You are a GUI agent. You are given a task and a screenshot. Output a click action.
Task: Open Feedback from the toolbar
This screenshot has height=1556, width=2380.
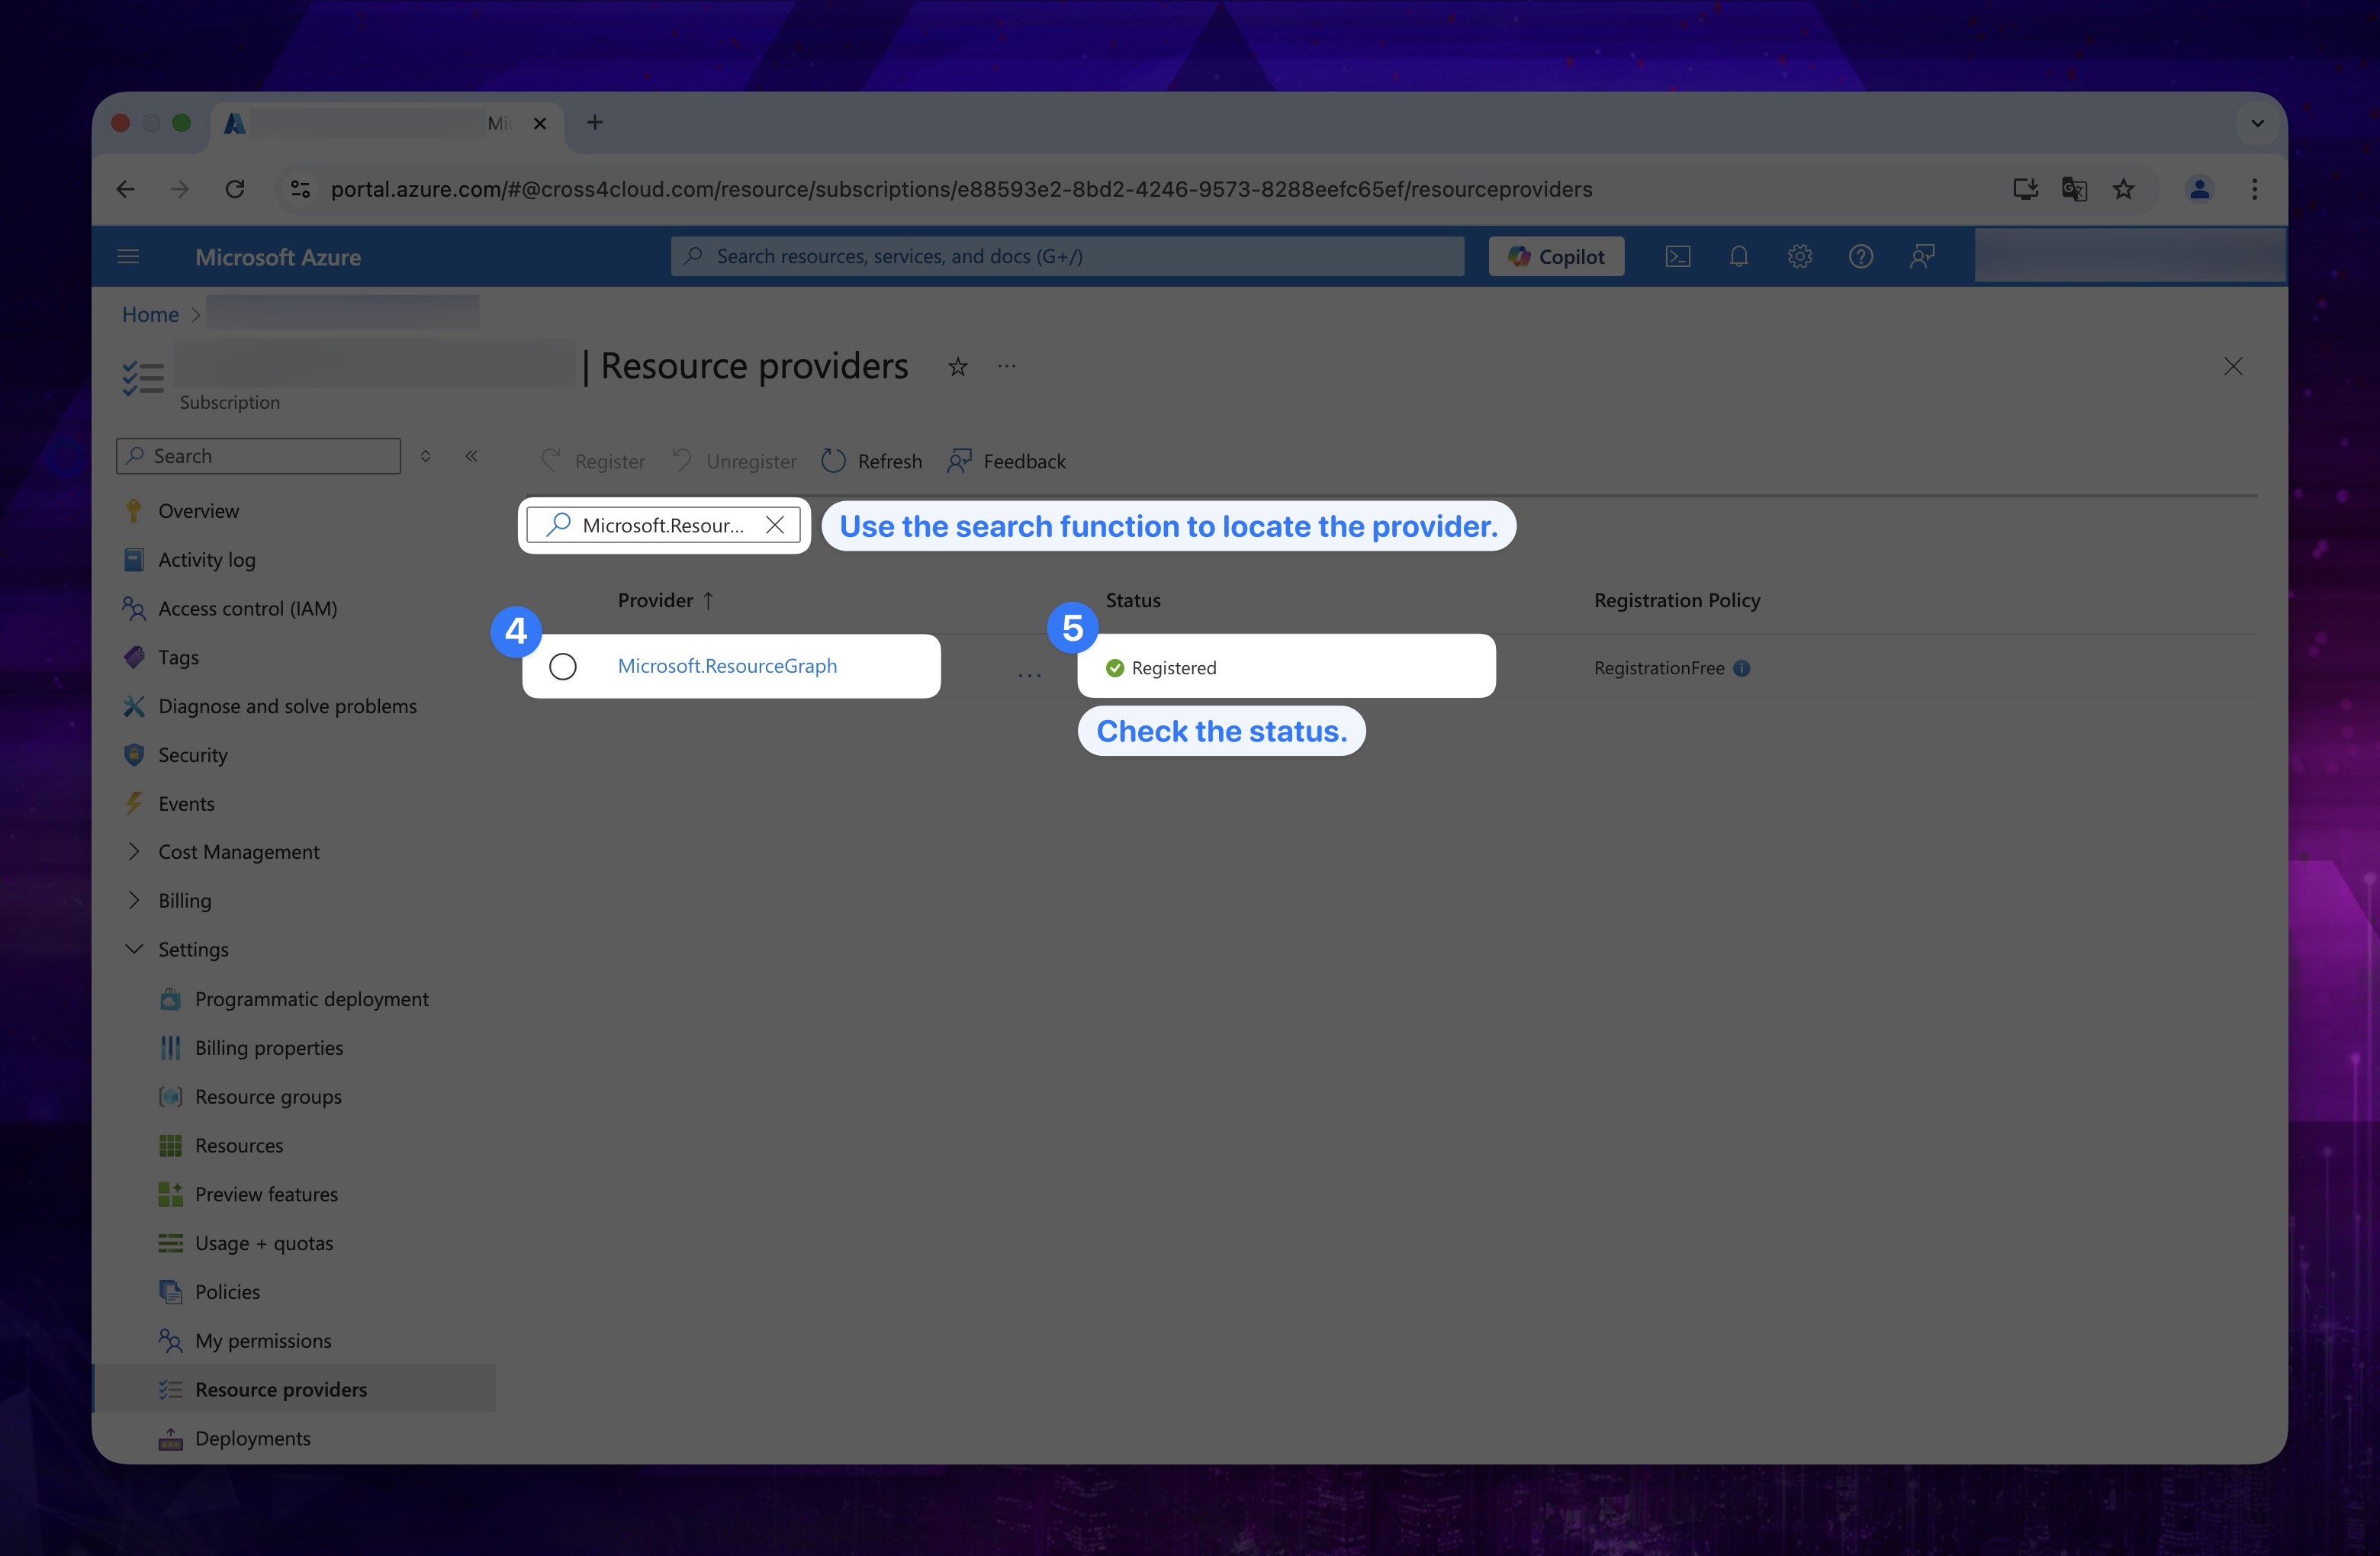1006,461
